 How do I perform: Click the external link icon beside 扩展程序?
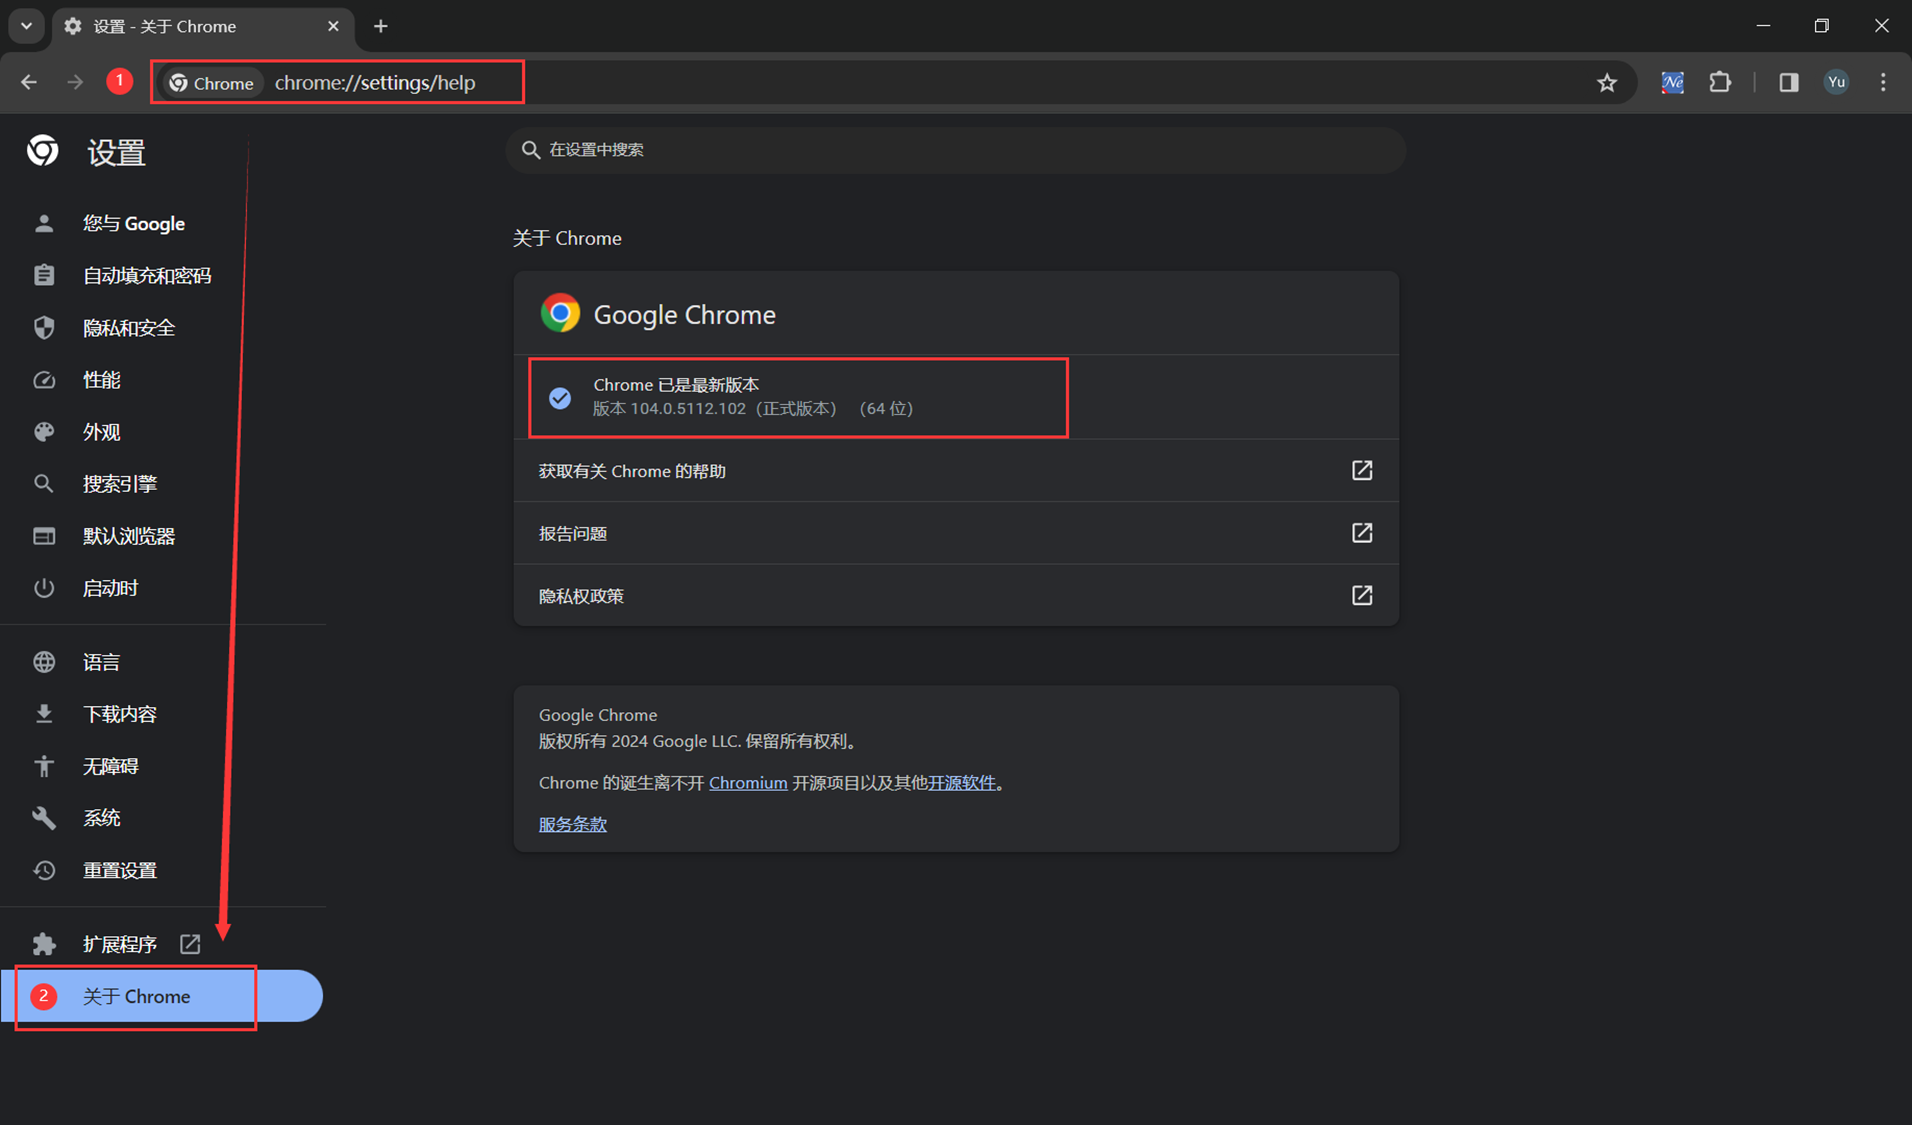pos(190,943)
